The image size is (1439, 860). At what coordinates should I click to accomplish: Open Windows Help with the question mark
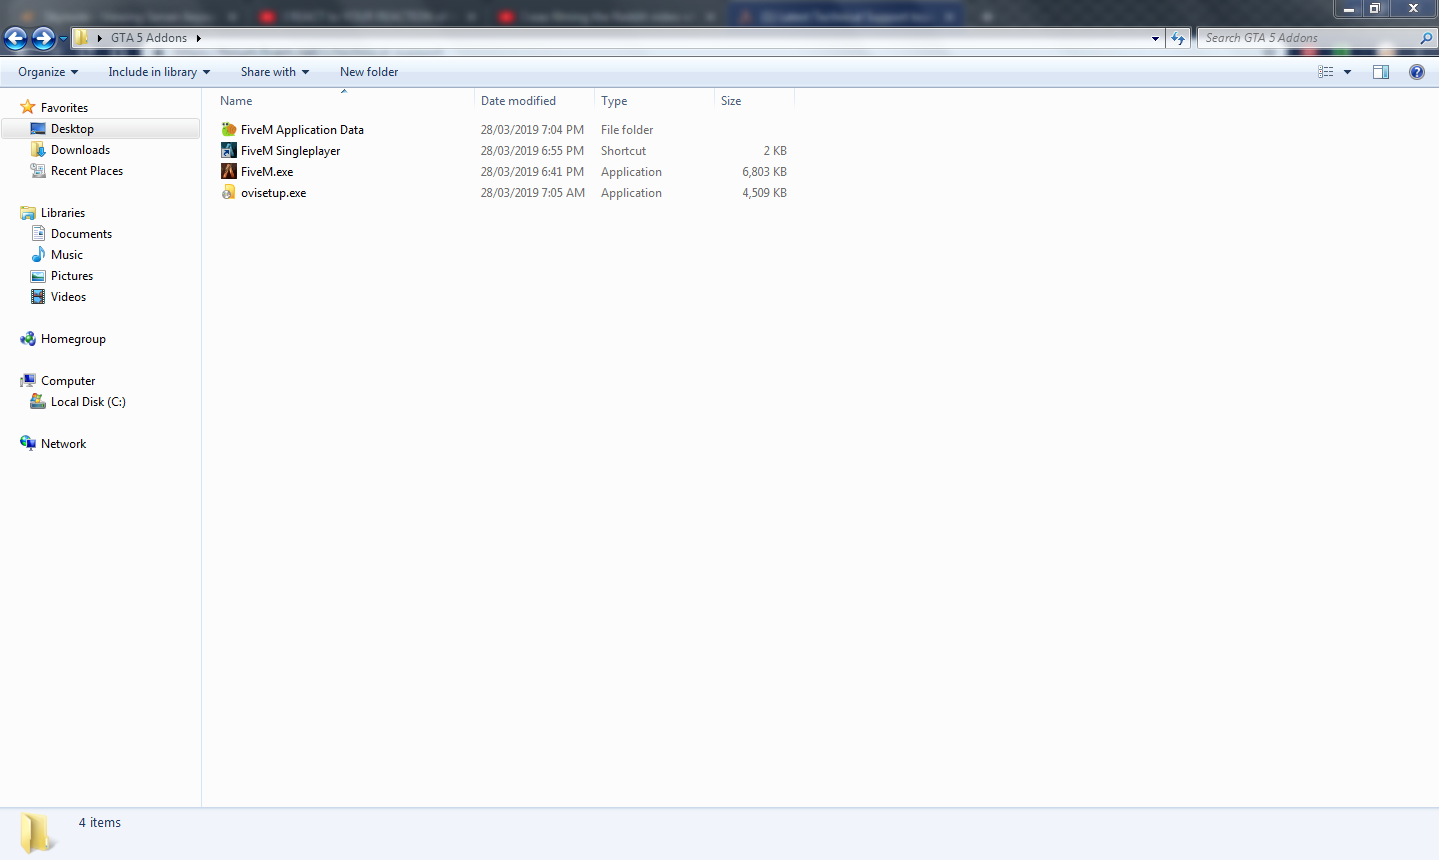tap(1417, 72)
